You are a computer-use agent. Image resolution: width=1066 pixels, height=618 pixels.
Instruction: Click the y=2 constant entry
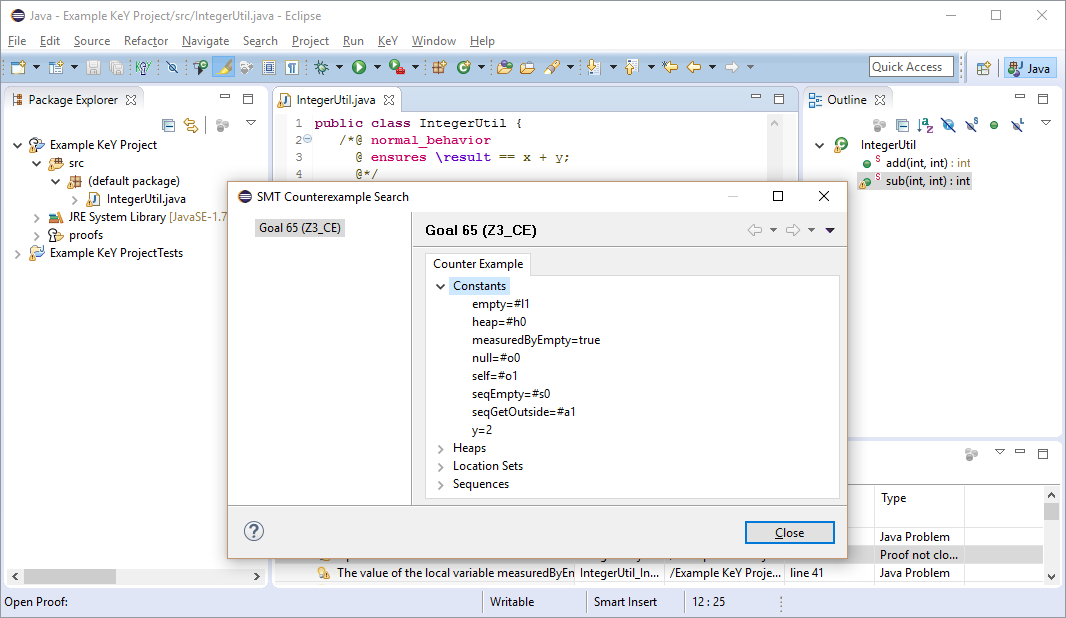482,430
